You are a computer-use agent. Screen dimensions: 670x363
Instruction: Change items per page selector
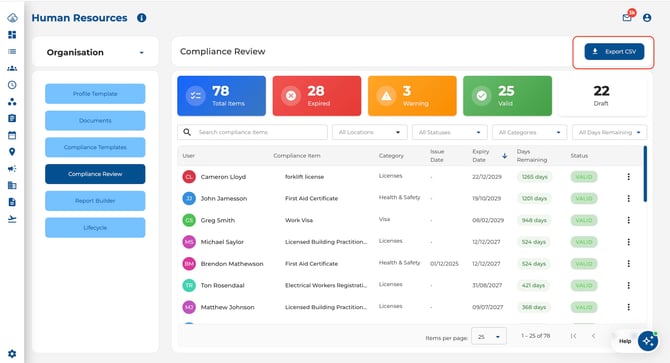pos(489,337)
